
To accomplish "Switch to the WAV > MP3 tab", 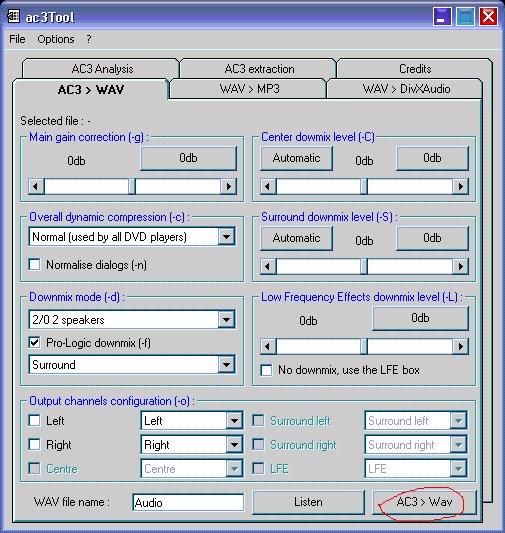I will click(x=249, y=89).
